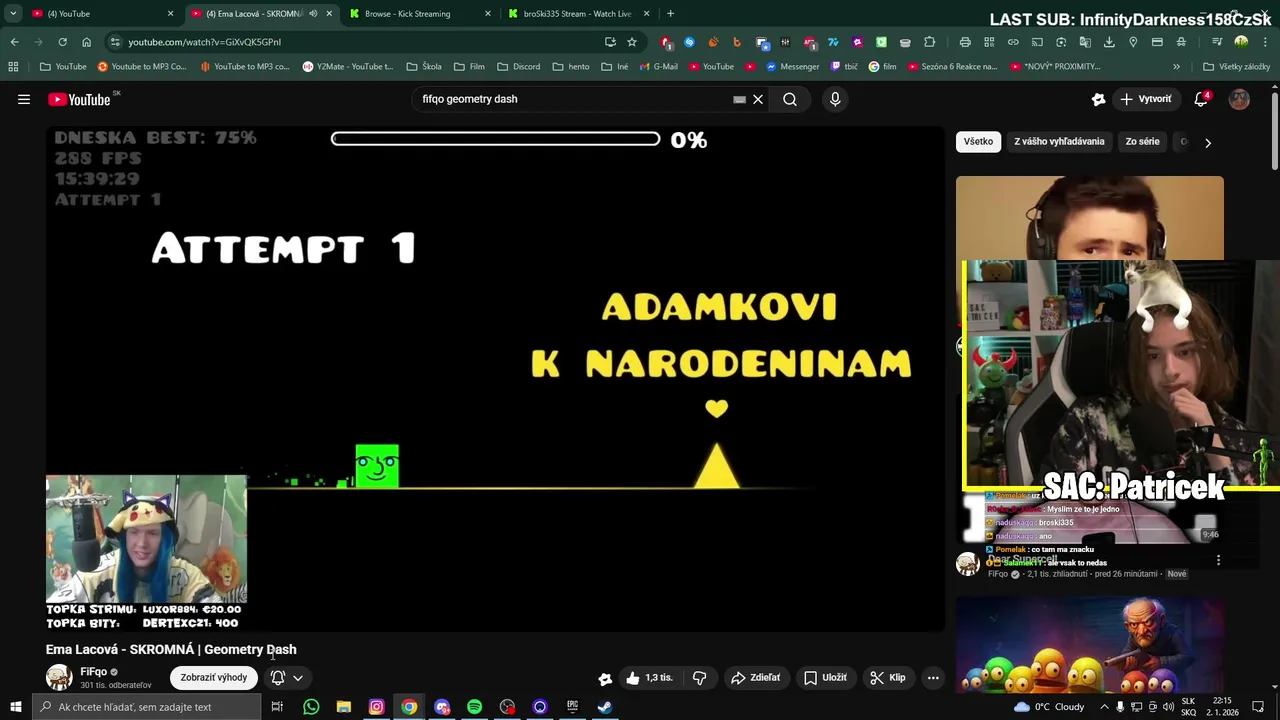
Task: Expand notification preferences chevron for FiFqo
Action: tap(298, 678)
